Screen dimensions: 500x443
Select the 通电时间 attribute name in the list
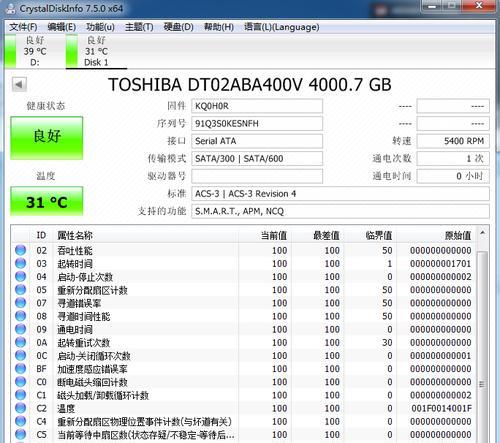[x=75, y=329]
